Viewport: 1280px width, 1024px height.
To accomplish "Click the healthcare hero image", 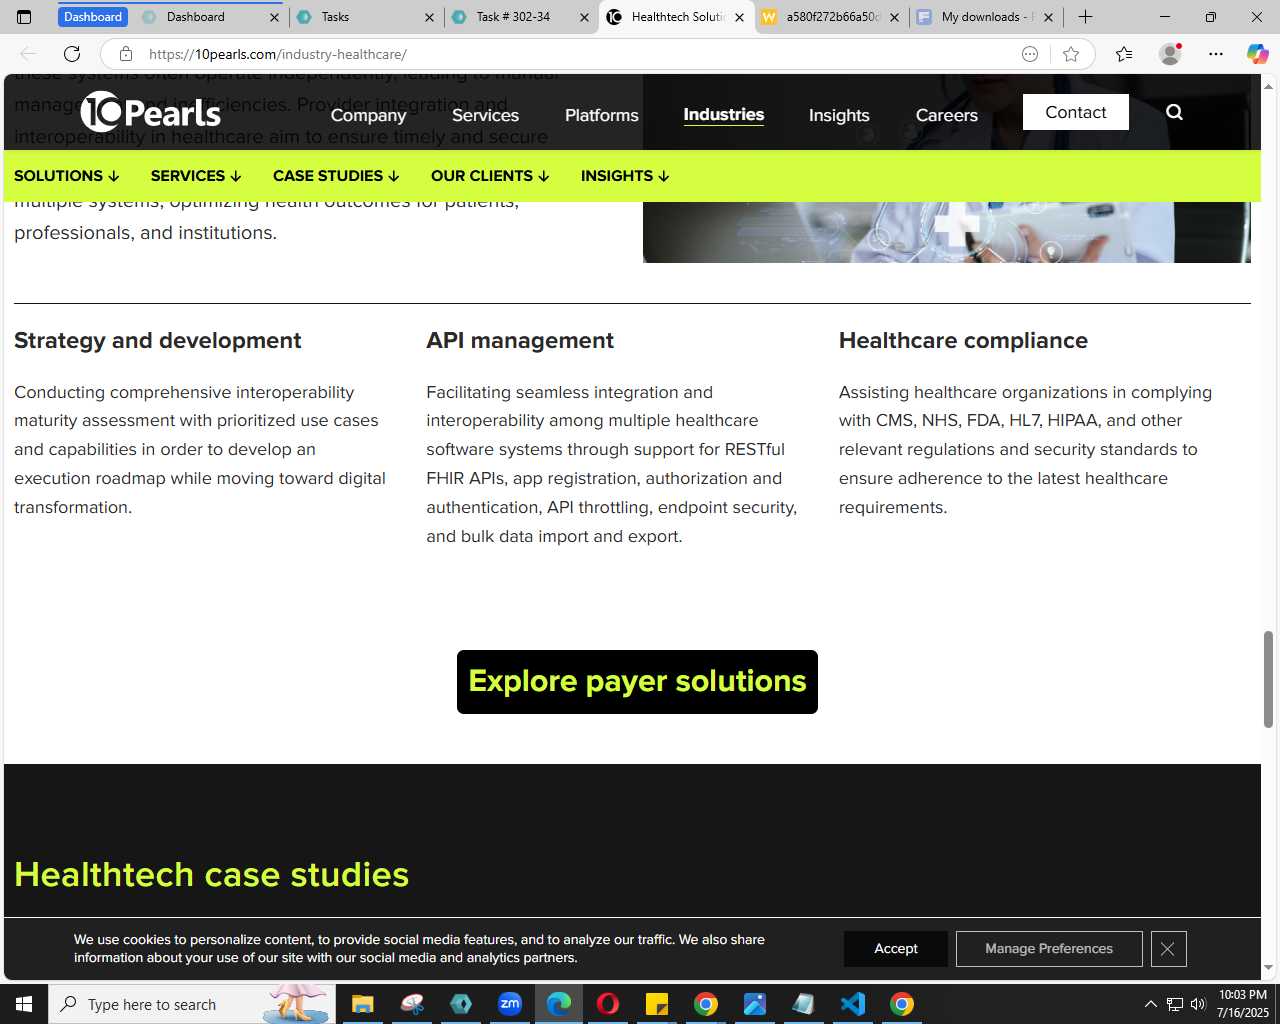I will click(946, 232).
